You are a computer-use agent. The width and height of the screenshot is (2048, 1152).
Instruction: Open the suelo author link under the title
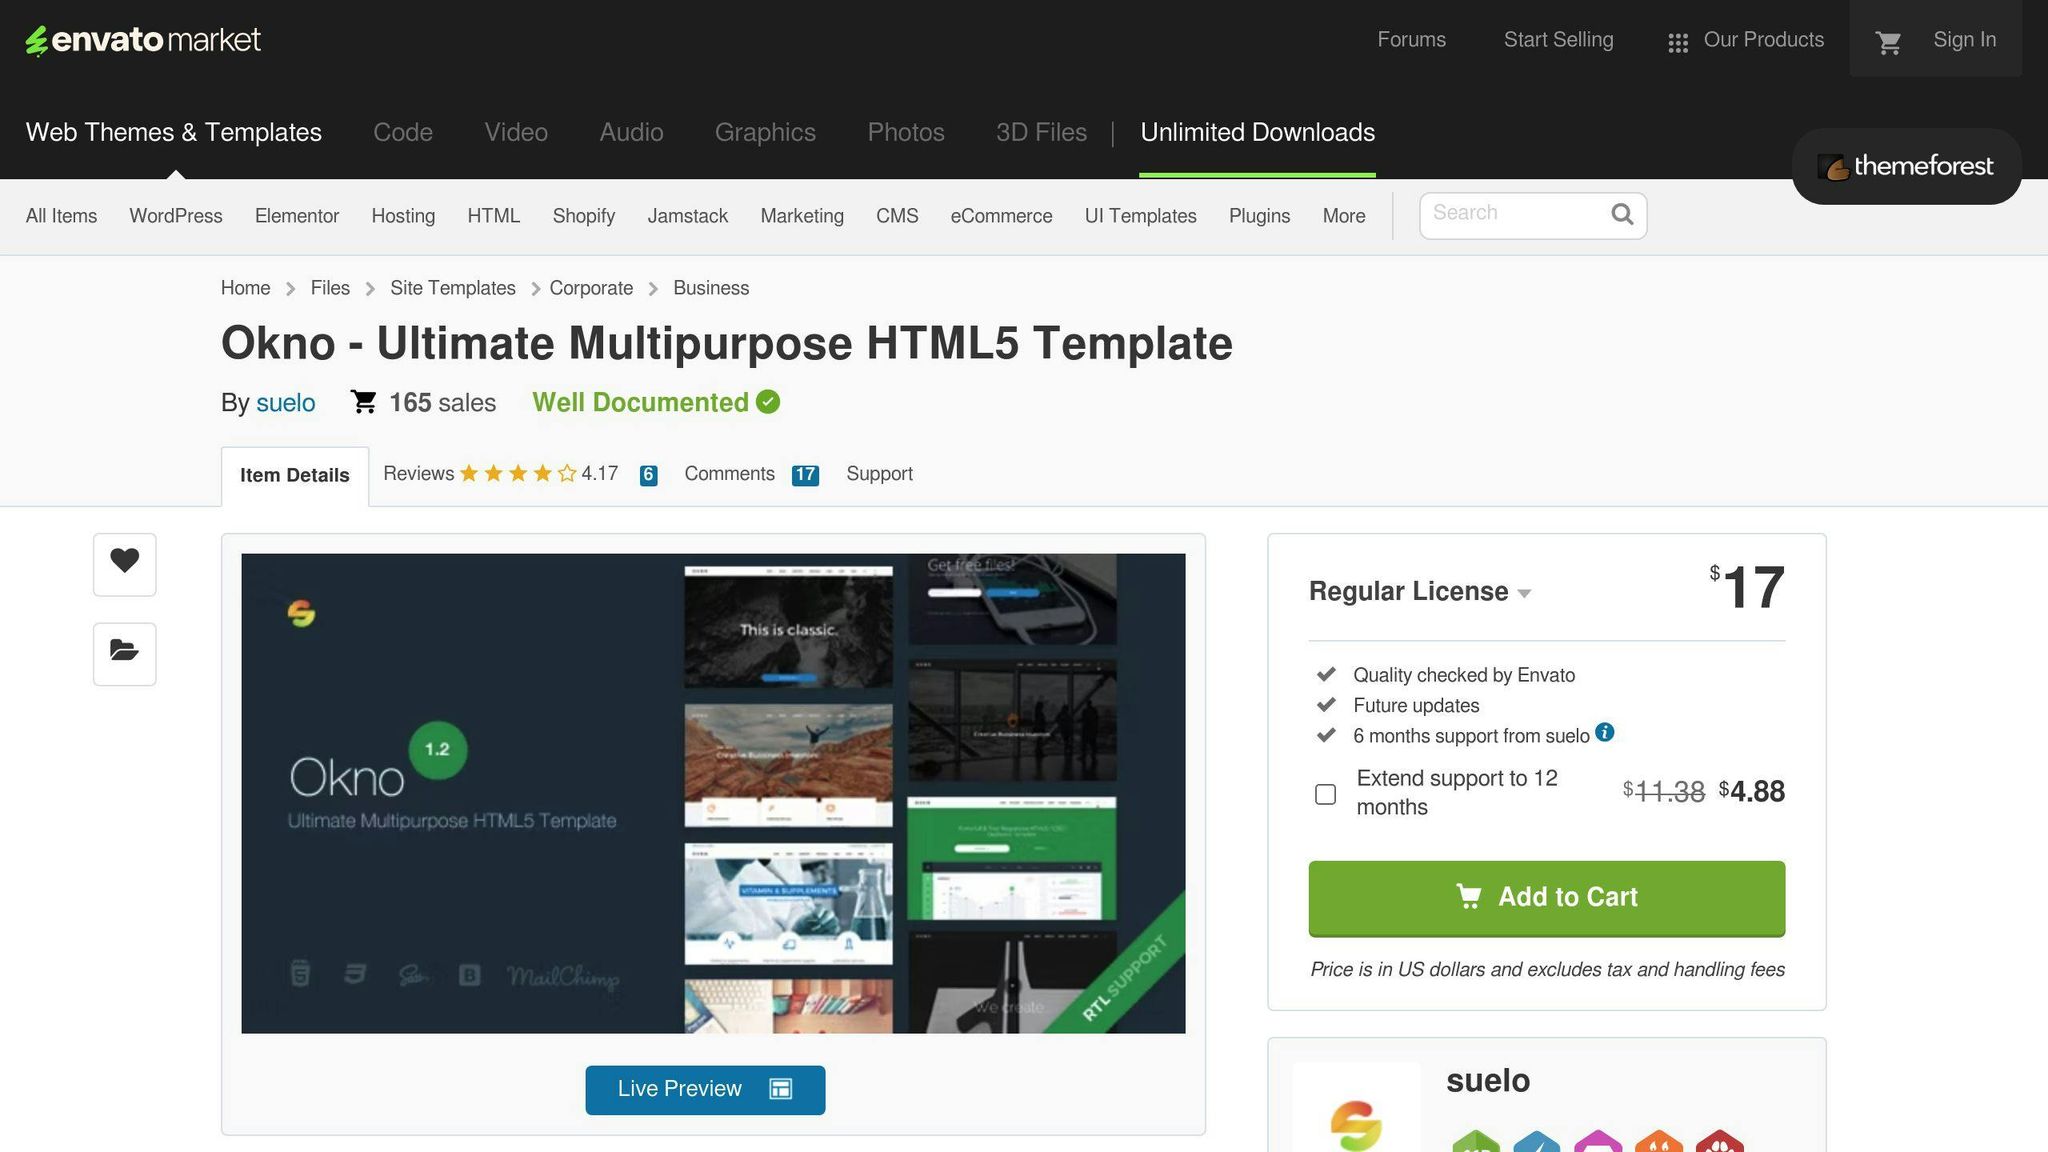(285, 403)
